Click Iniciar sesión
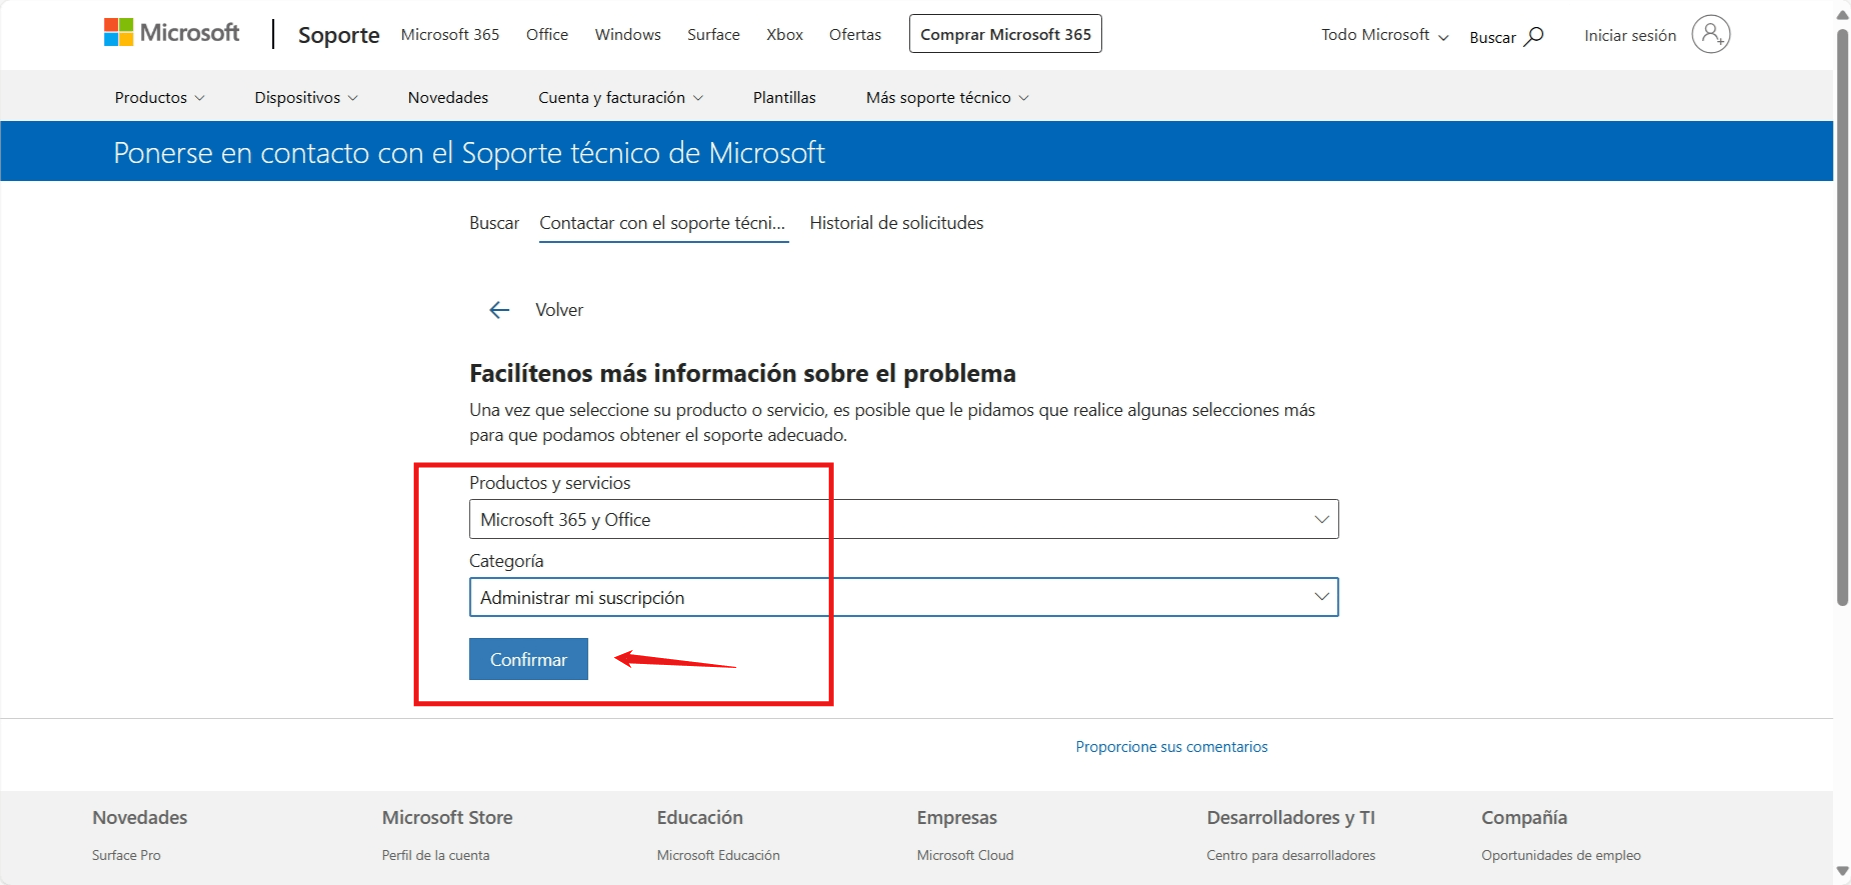 point(1630,35)
